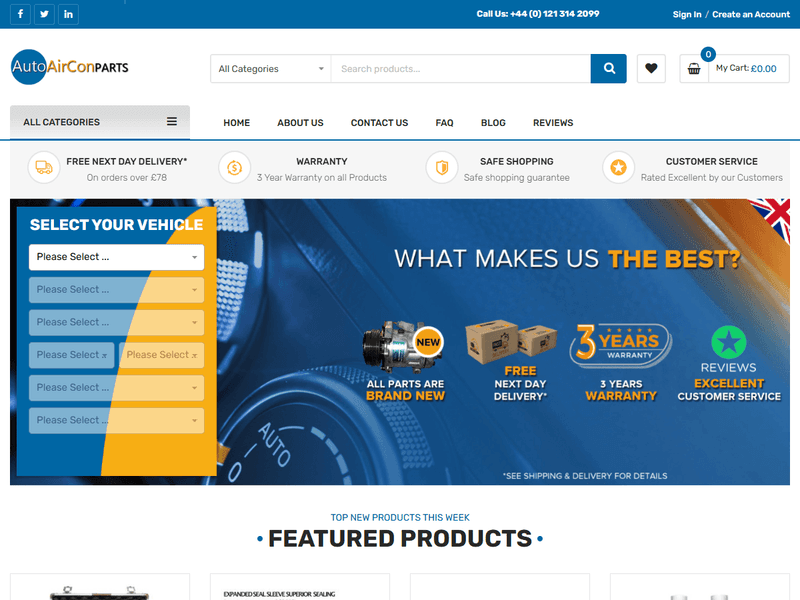Click the search magnifier button
This screenshot has width=800, height=600.
[609, 68]
